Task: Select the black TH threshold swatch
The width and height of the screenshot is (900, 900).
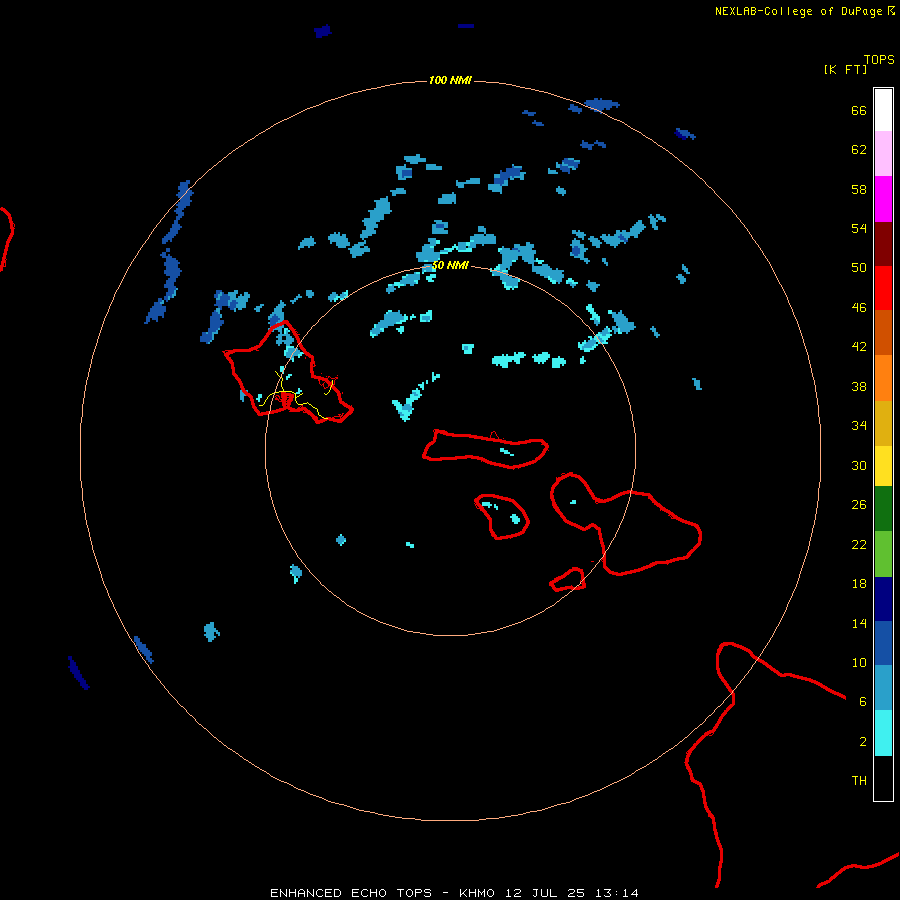Action: [883, 778]
